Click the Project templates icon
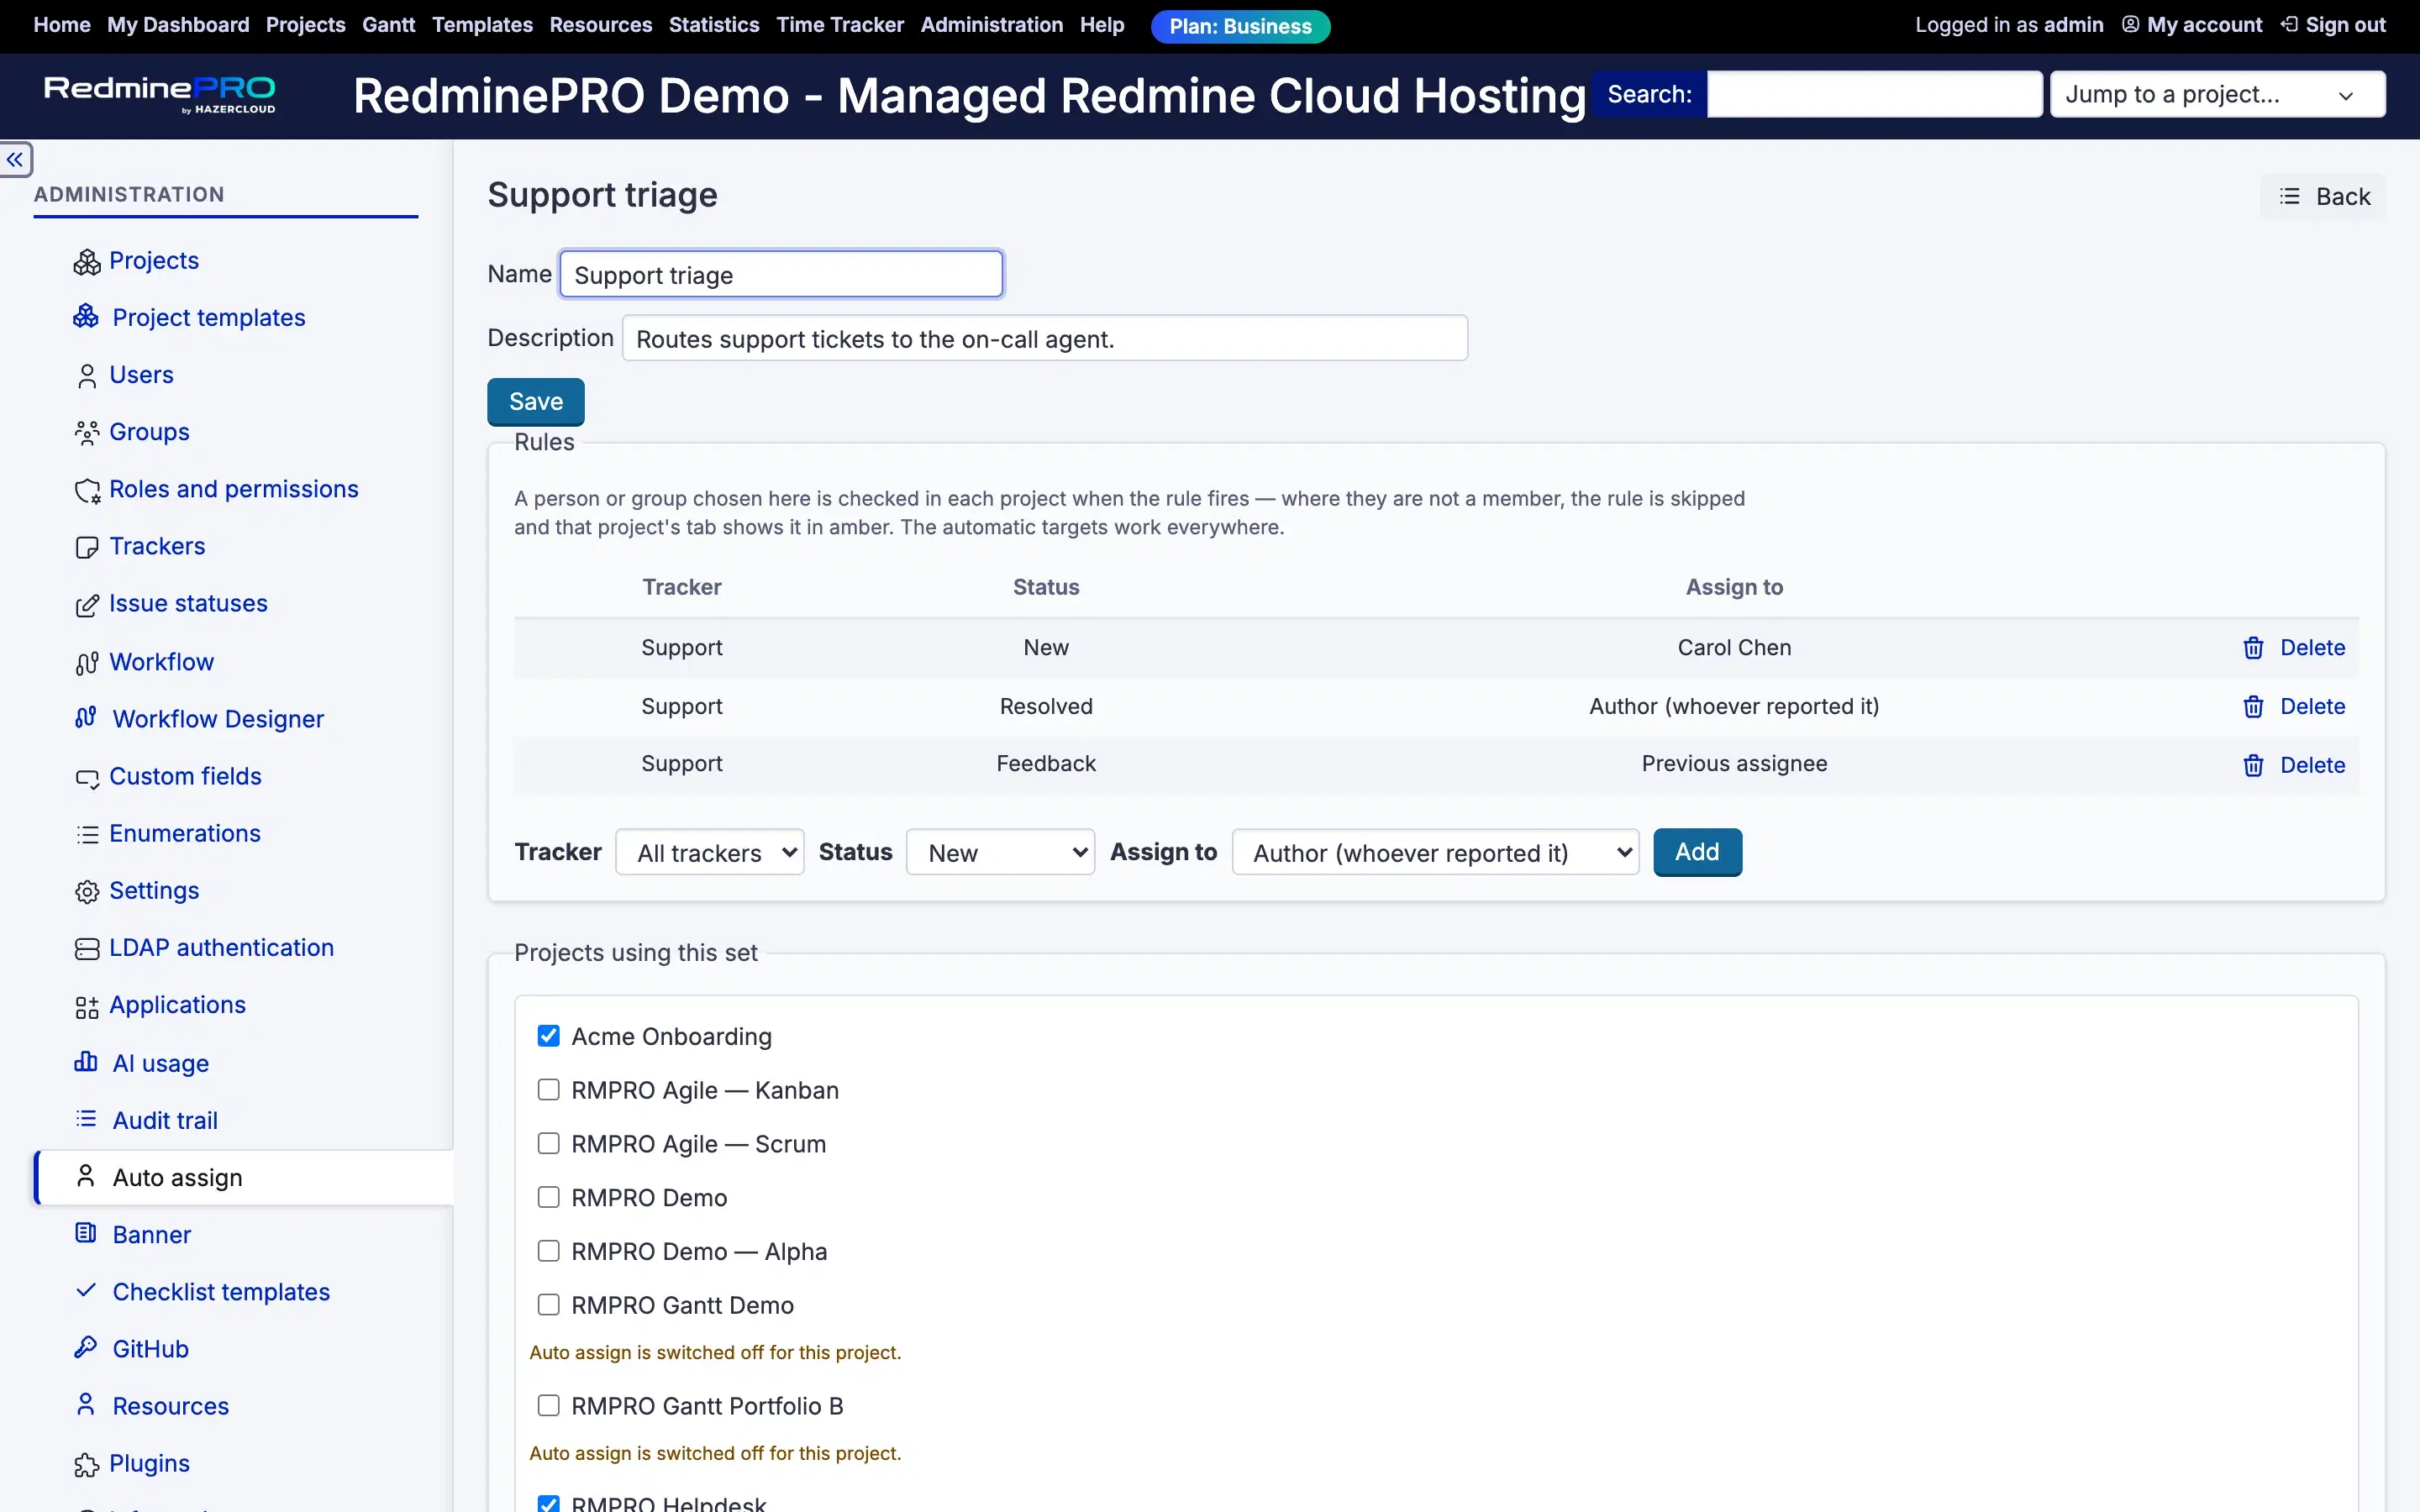The image size is (2420, 1512). click(x=86, y=316)
